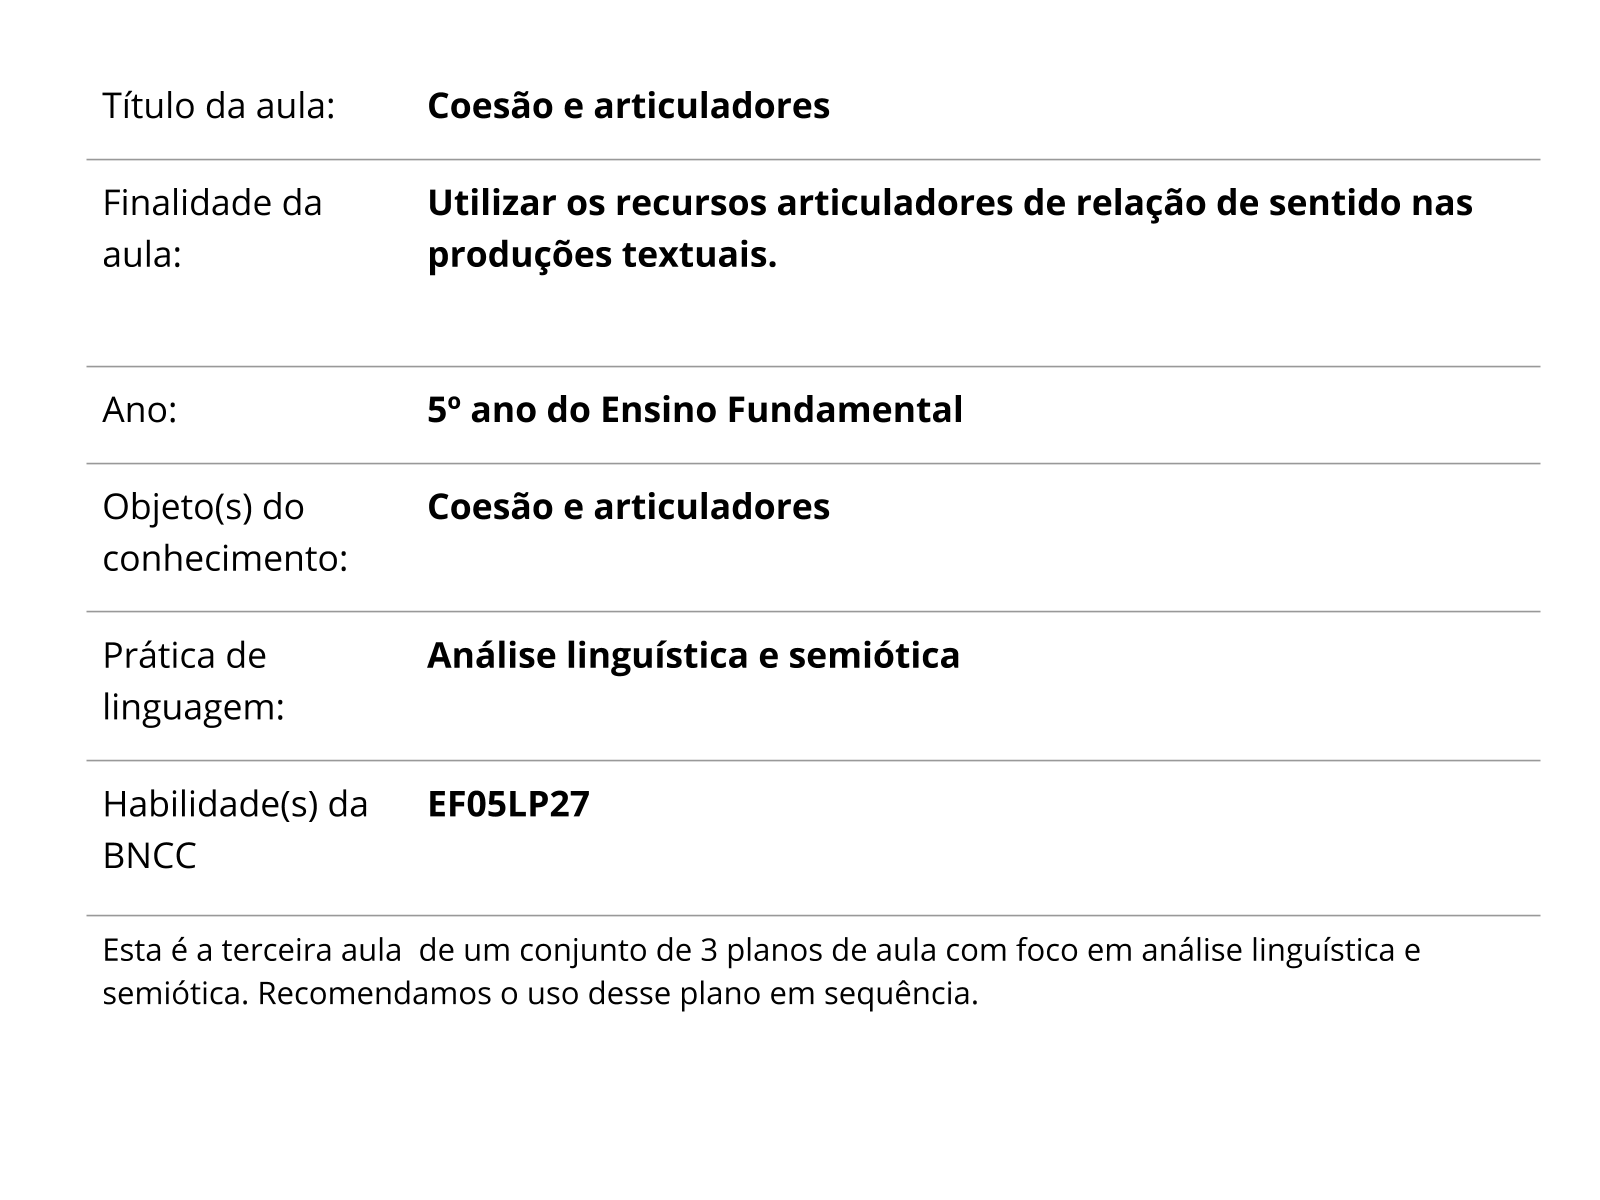Click "Esta é a terceira aula" in footer
Image resolution: width=1600 pixels, height=1200 pixels.
click(x=251, y=950)
